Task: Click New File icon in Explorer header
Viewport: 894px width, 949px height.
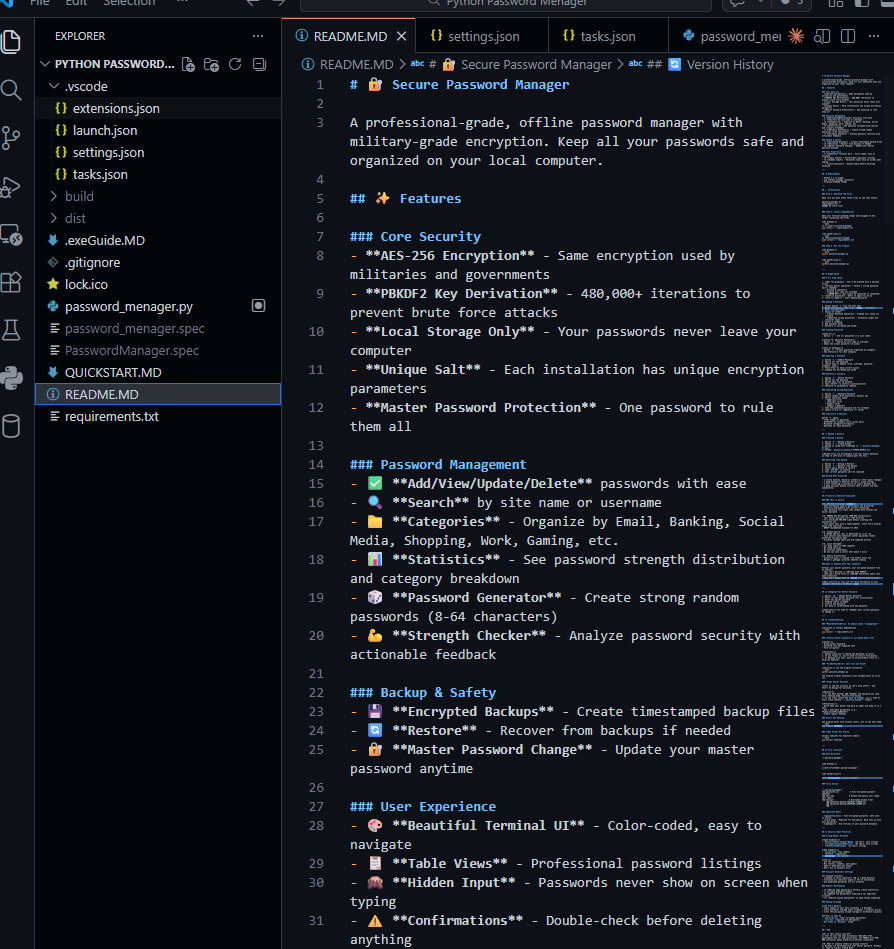Action: tap(188, 64)
